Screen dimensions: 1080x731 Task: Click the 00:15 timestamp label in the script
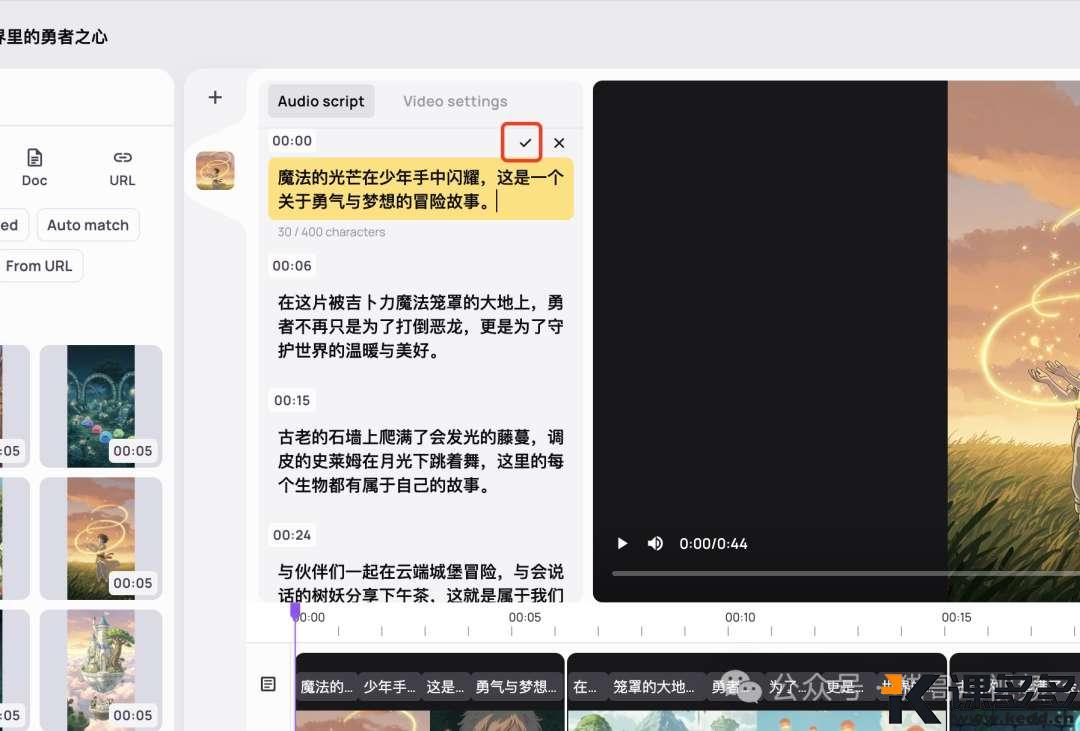point(292,400)
